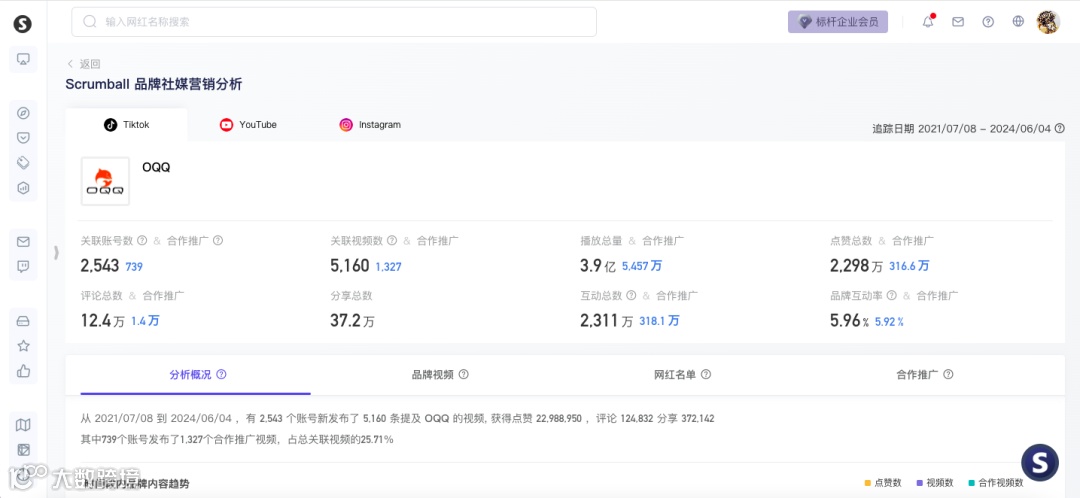Open the monitor dashboard sidebar icon
The height and width of the screenshot is (498, 1080).
click(23, 59)
